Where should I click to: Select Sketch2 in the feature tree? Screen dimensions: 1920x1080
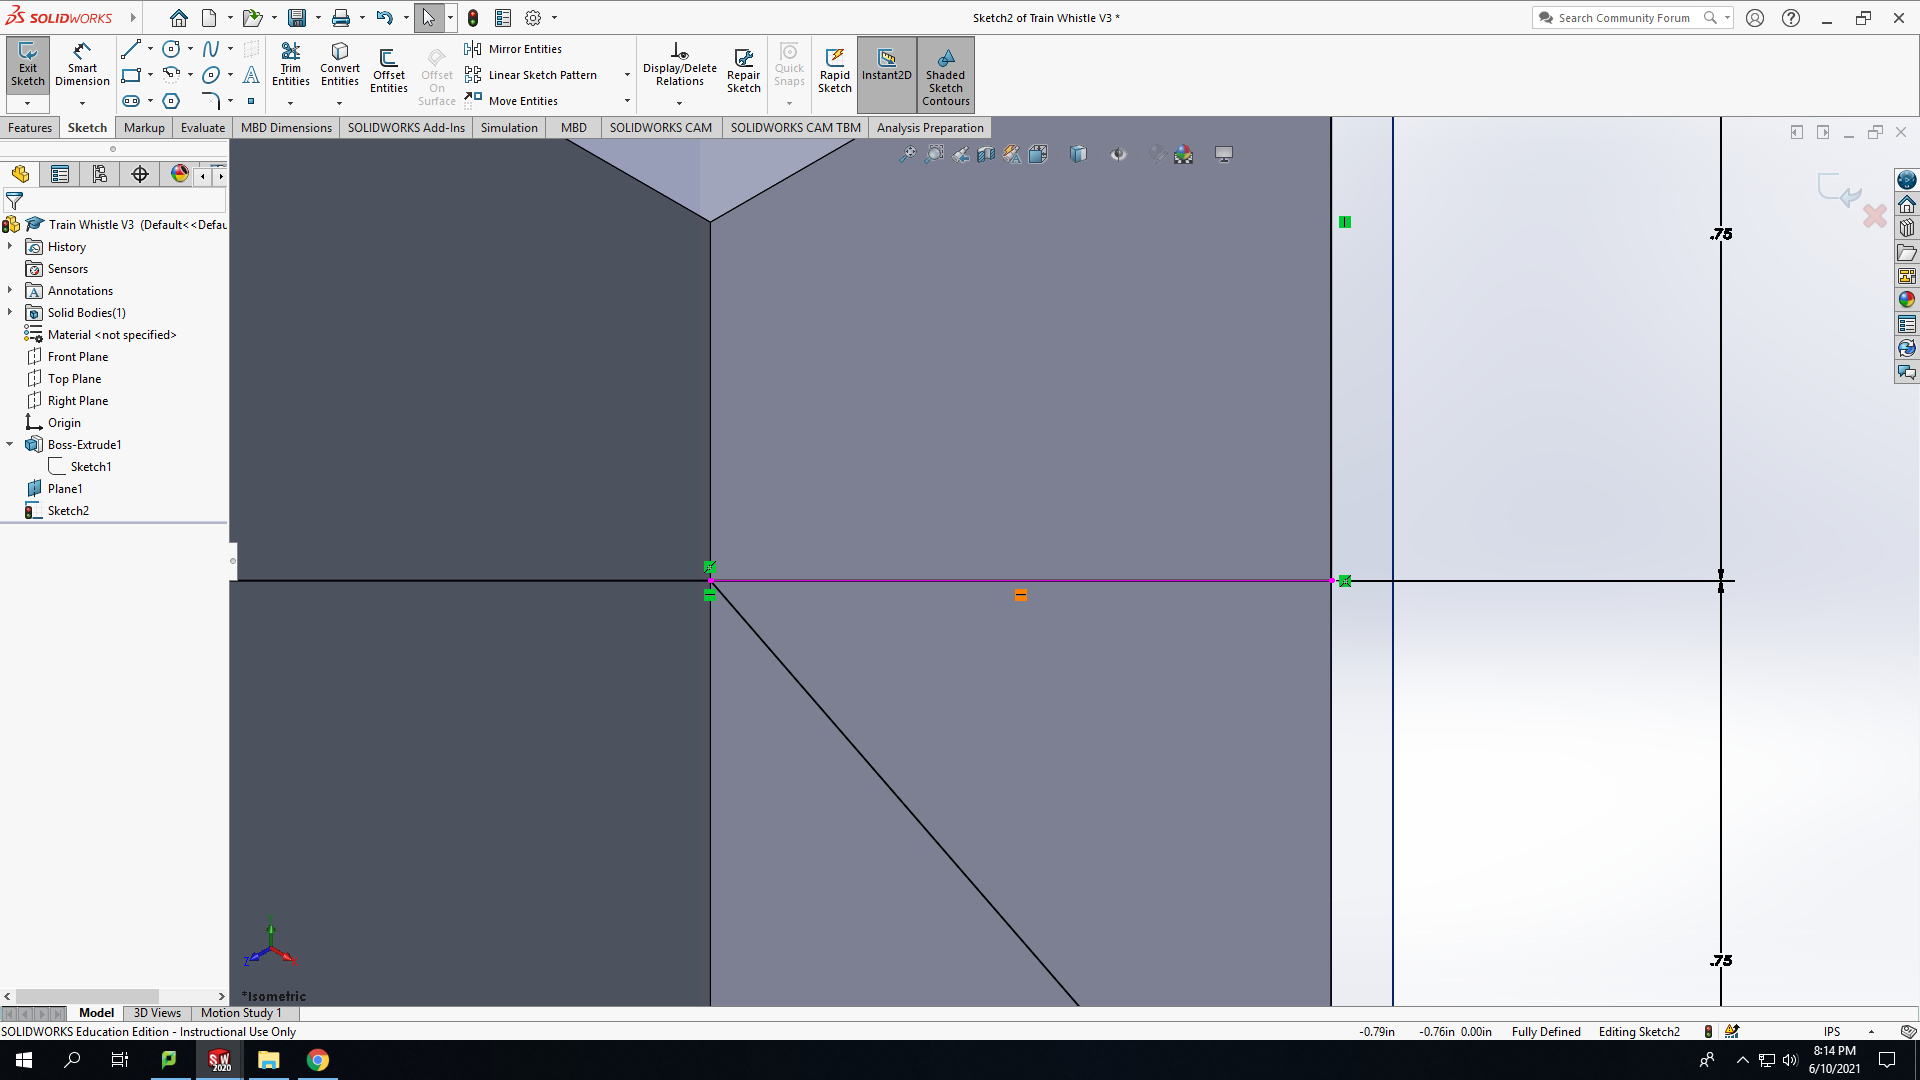(68, 510)
